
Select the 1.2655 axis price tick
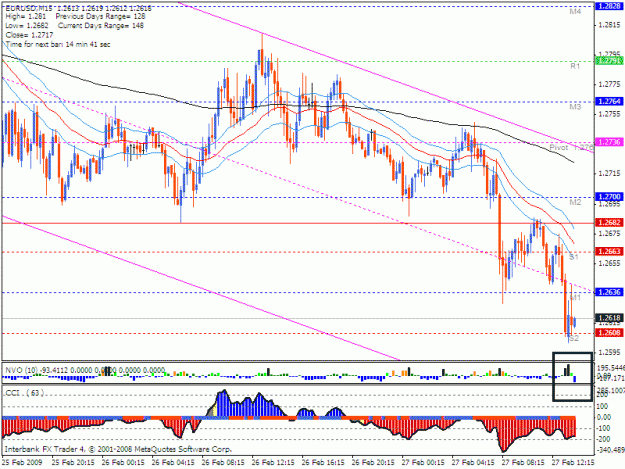pyautogui.click(x=609, y=263)
